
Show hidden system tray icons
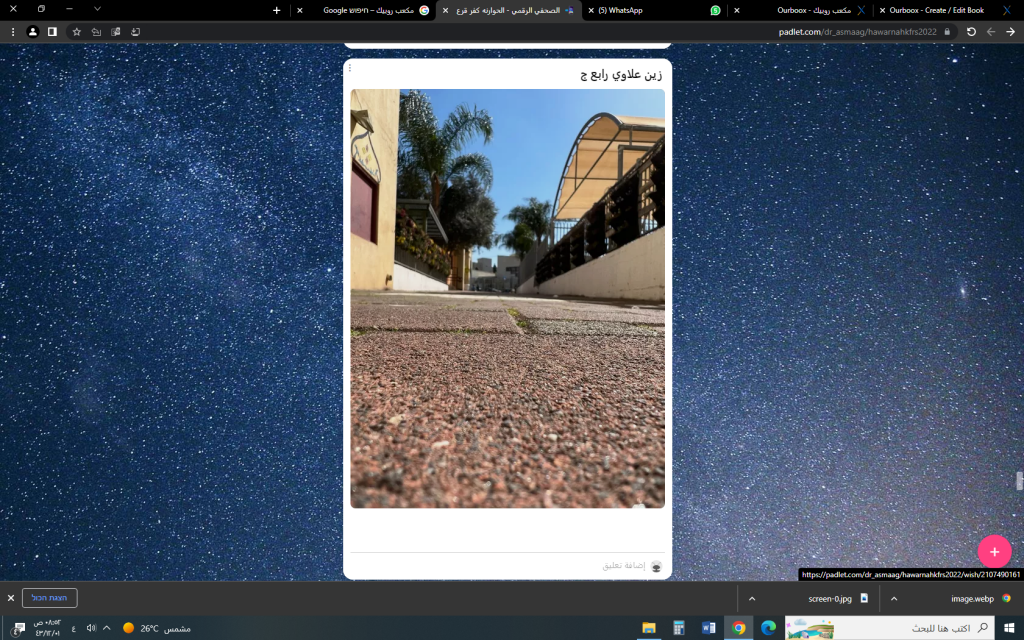point(107,628)
